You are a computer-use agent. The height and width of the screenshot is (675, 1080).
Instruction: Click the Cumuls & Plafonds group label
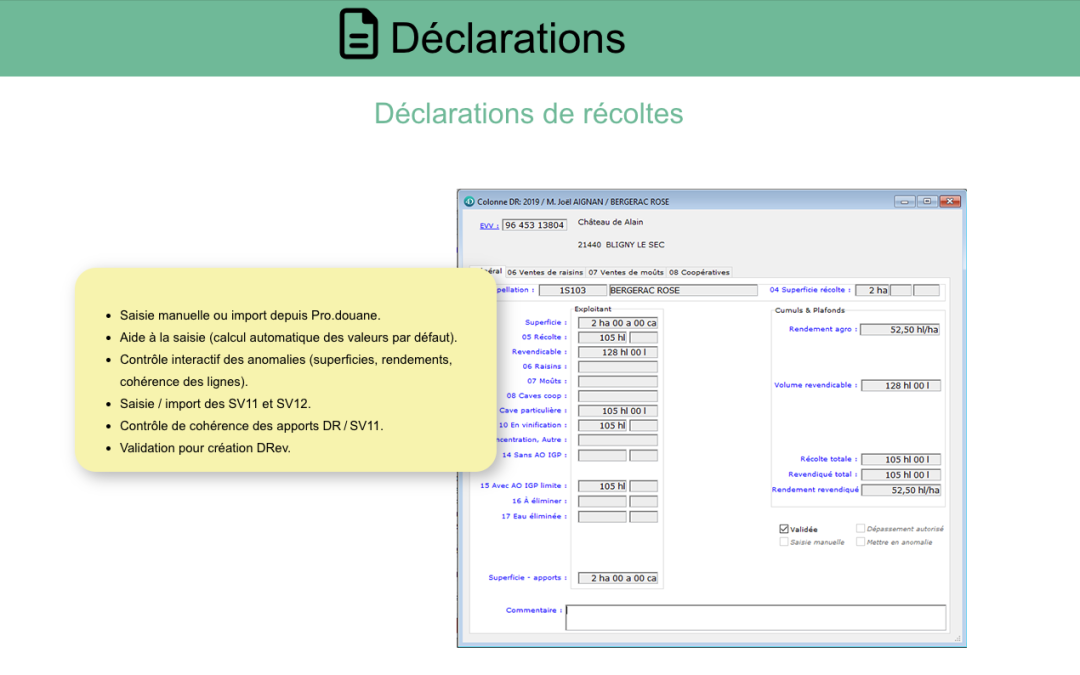(809, 311)
